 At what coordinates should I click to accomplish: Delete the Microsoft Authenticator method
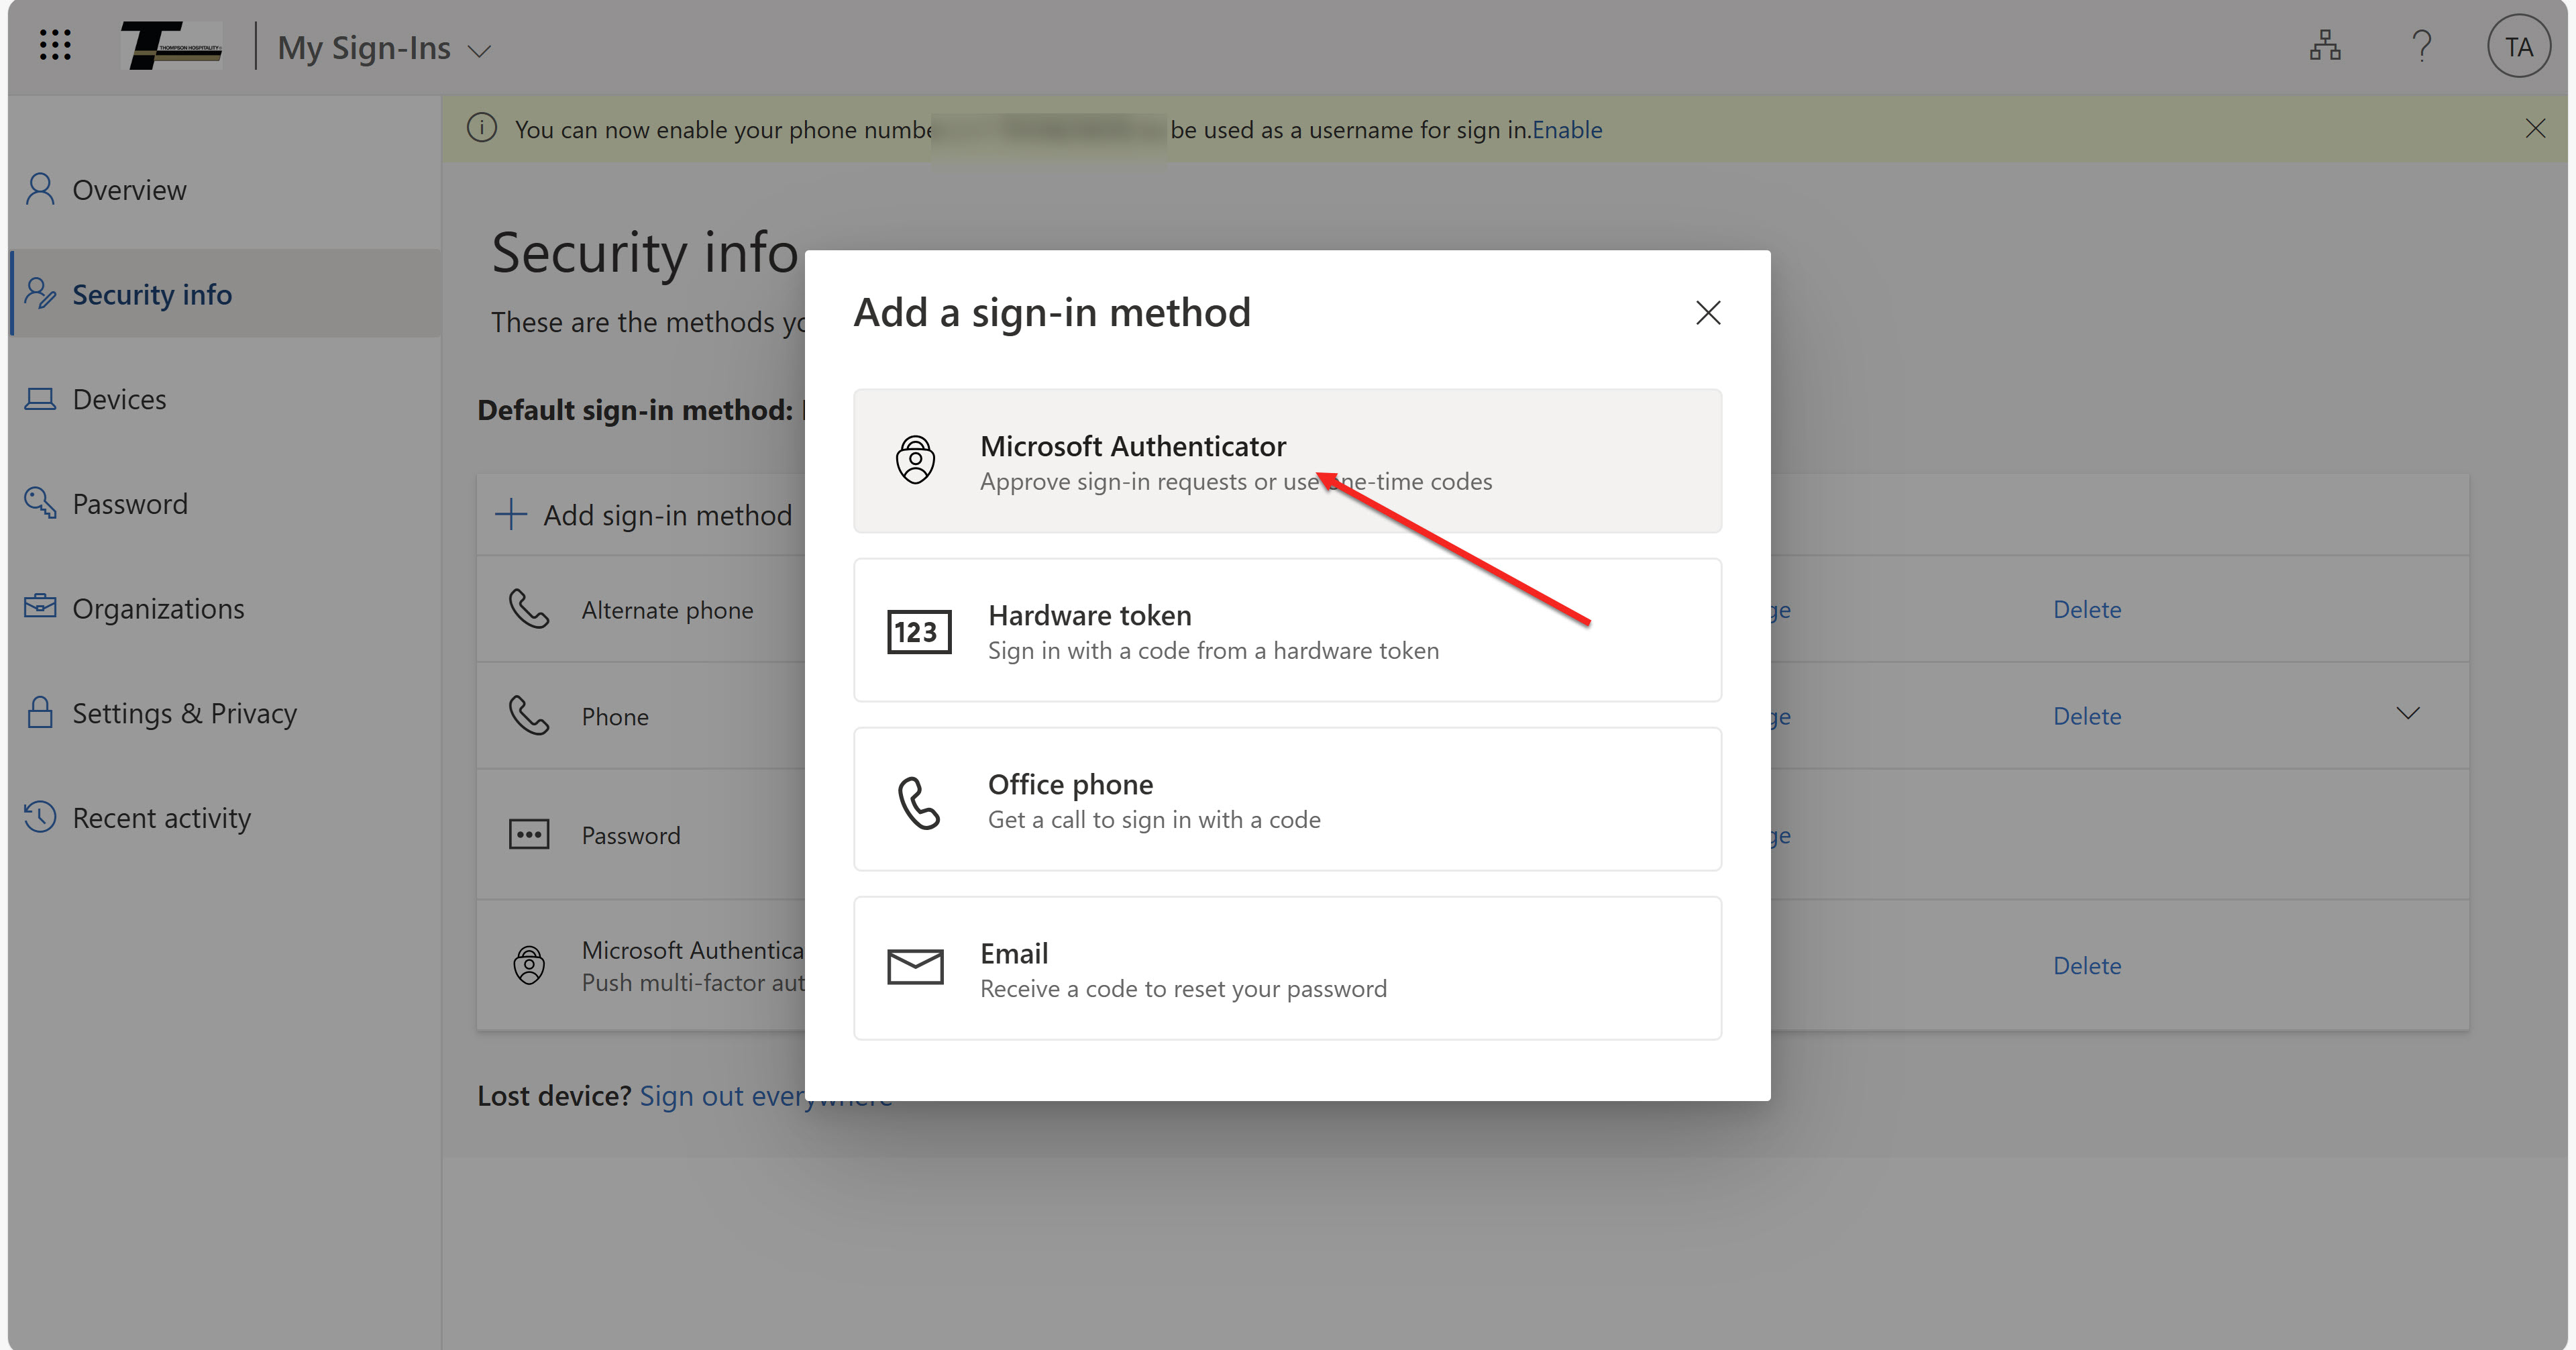[2087, 965]
